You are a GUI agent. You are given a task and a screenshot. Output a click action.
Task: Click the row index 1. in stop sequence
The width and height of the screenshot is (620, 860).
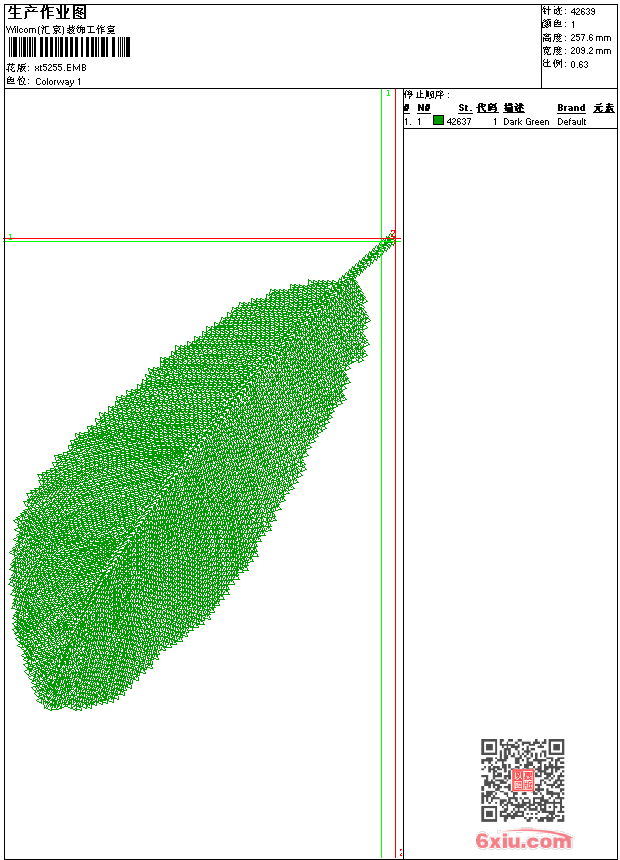[x=408, y=122]
